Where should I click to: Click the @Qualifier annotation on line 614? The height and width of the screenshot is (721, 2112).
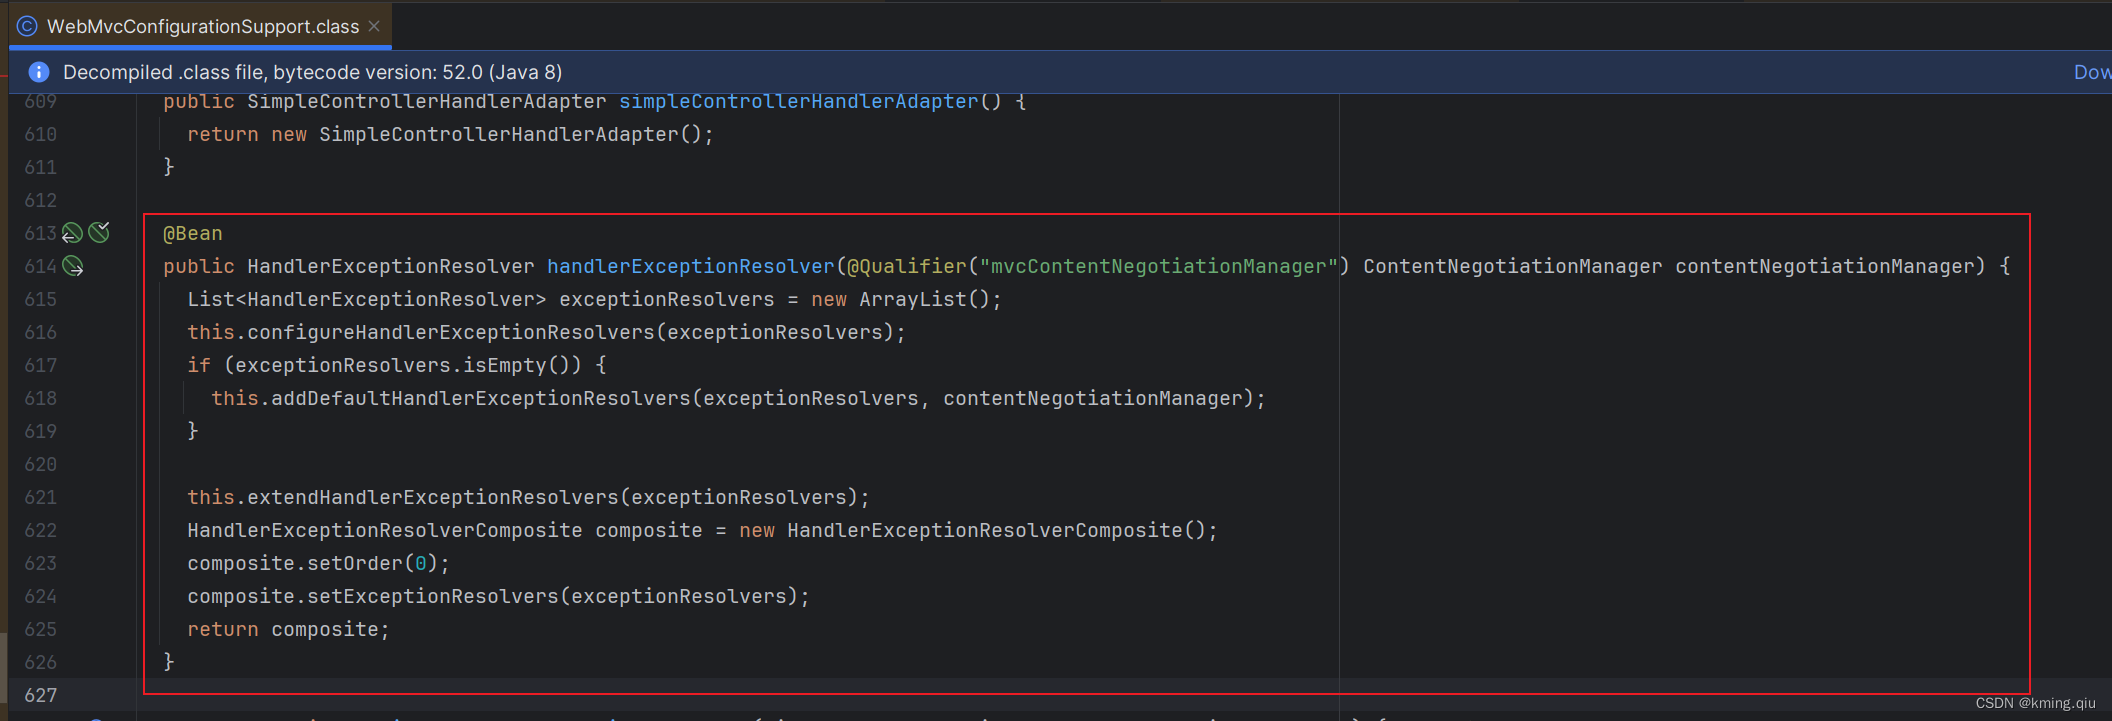(x=907, y=266)
